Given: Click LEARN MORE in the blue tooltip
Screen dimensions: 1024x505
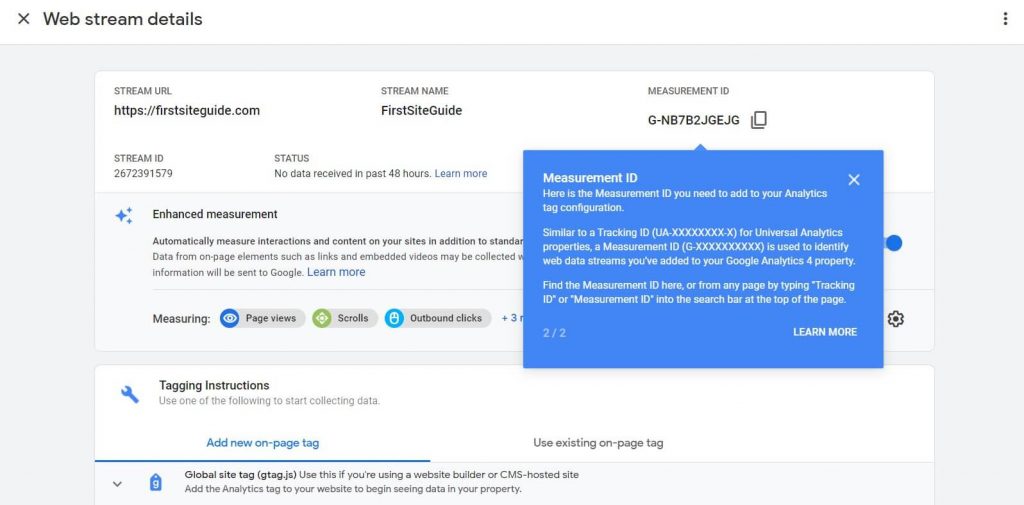Looking at the screenshot, I should coord(824,332).
